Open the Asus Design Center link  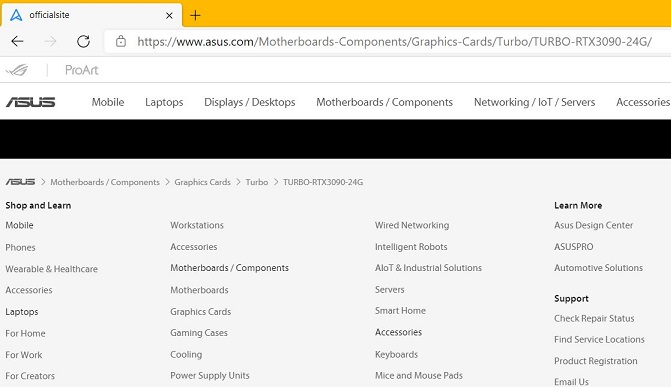point(594,225)
